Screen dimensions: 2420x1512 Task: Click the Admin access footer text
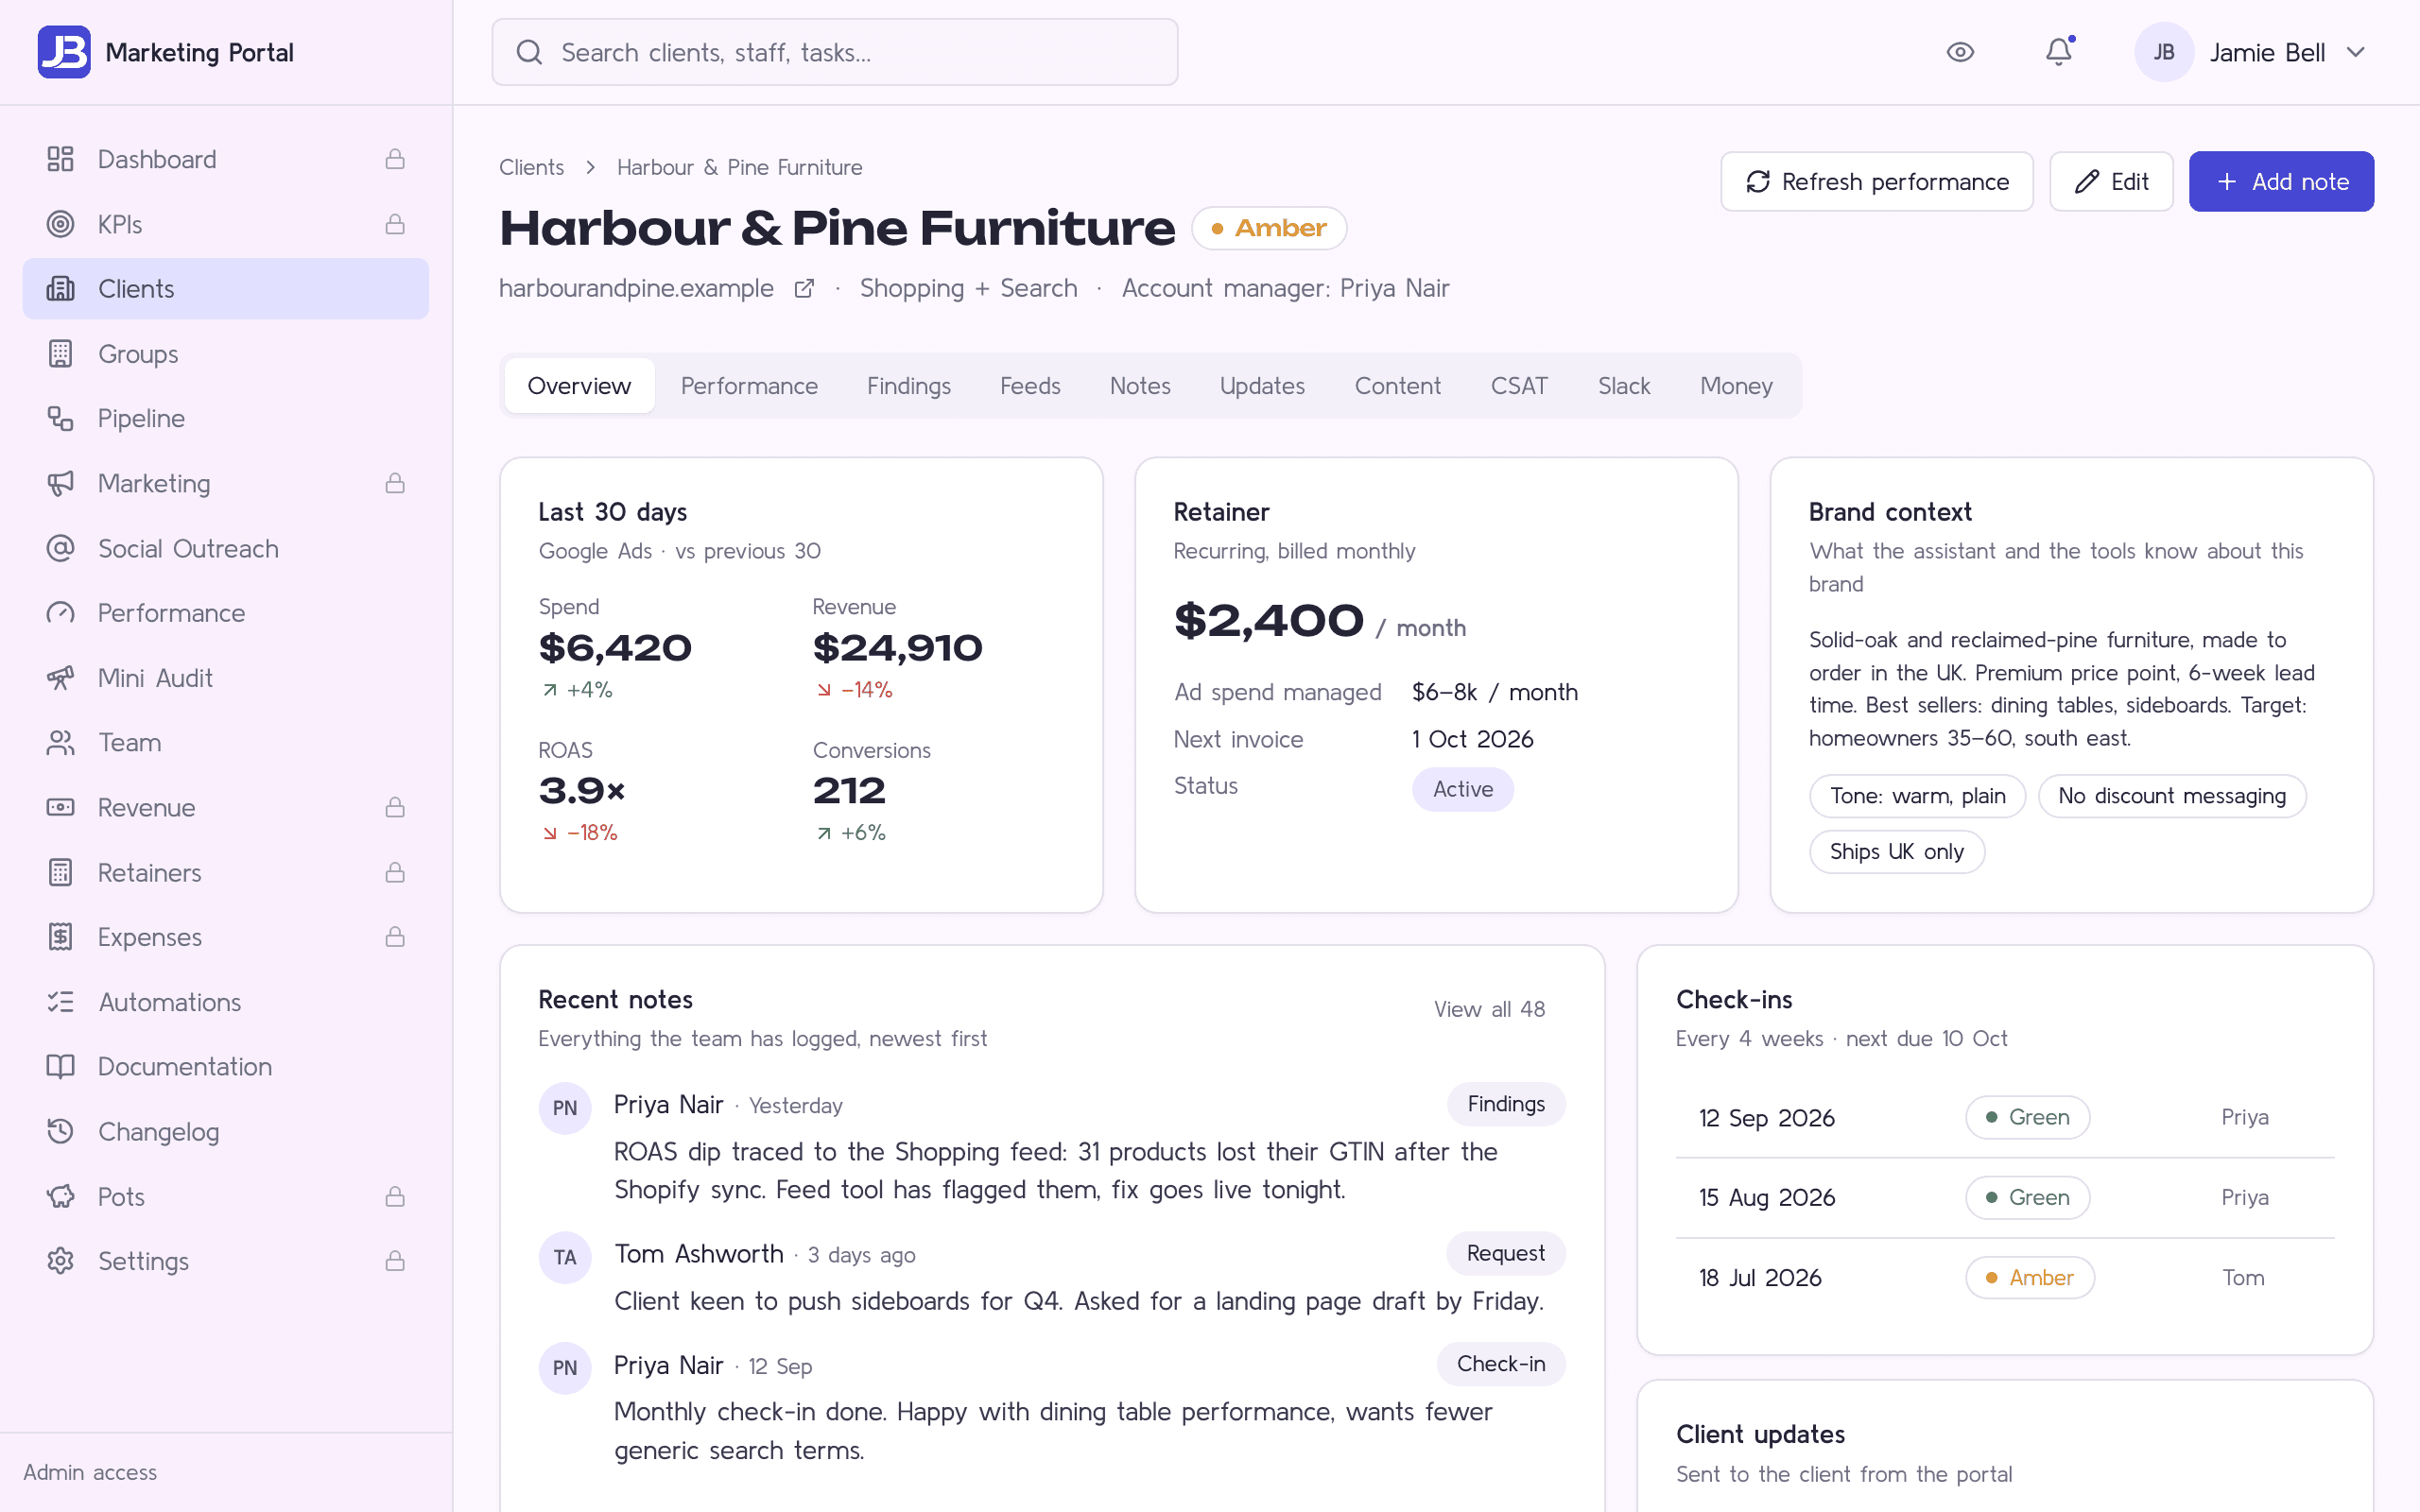point(90,1472)
